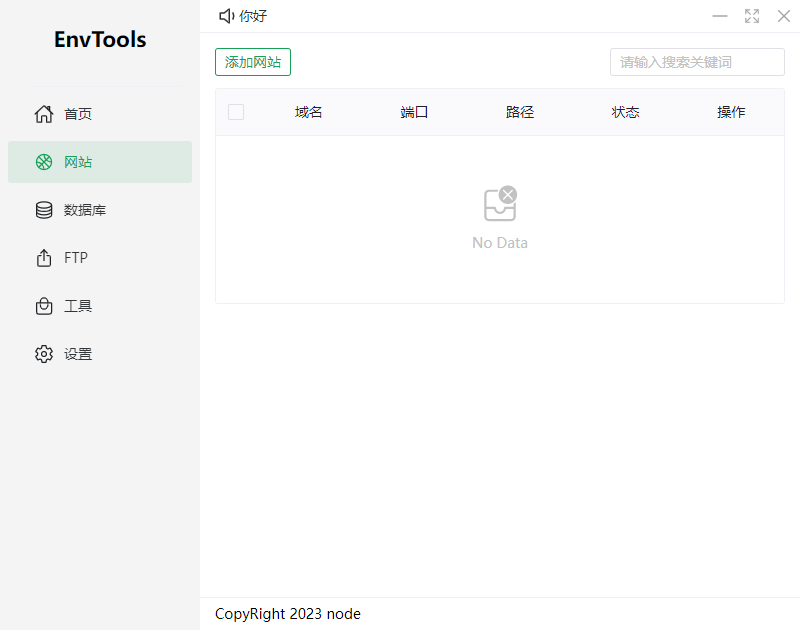Click the fullscreen expand icon in titlebar
Image resolution: width=800 pixels, height=630 pixels.
(x=752, y=16)
